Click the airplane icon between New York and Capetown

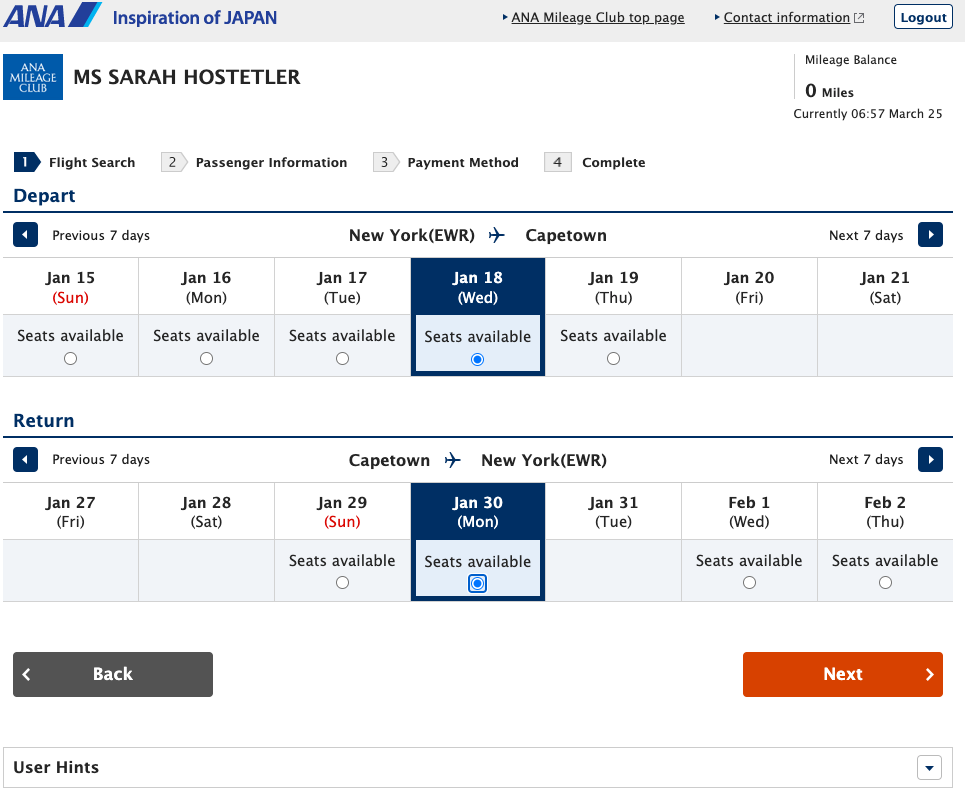point(495,235)
